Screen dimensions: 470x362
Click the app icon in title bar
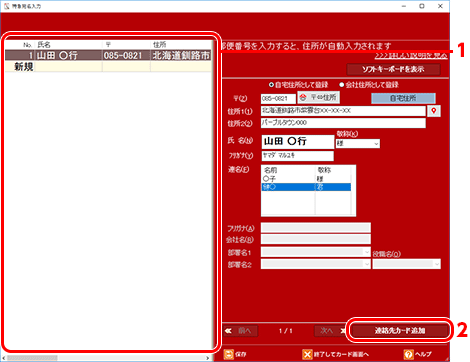pos(7,6)
